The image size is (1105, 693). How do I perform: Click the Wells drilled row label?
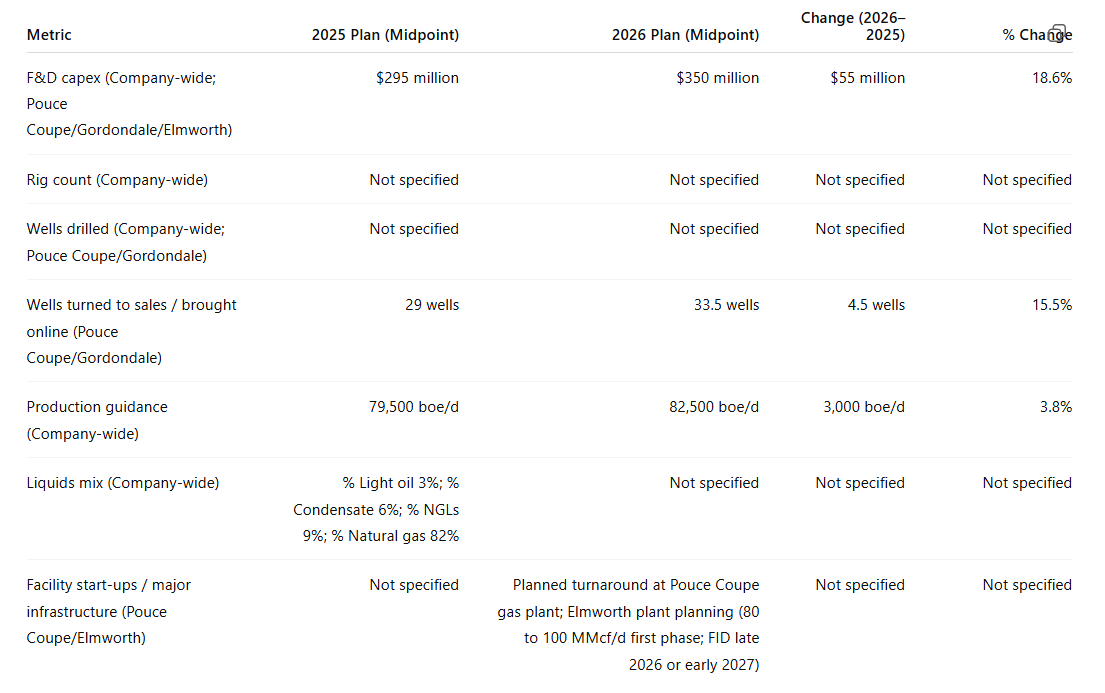(x=125, y=242)
